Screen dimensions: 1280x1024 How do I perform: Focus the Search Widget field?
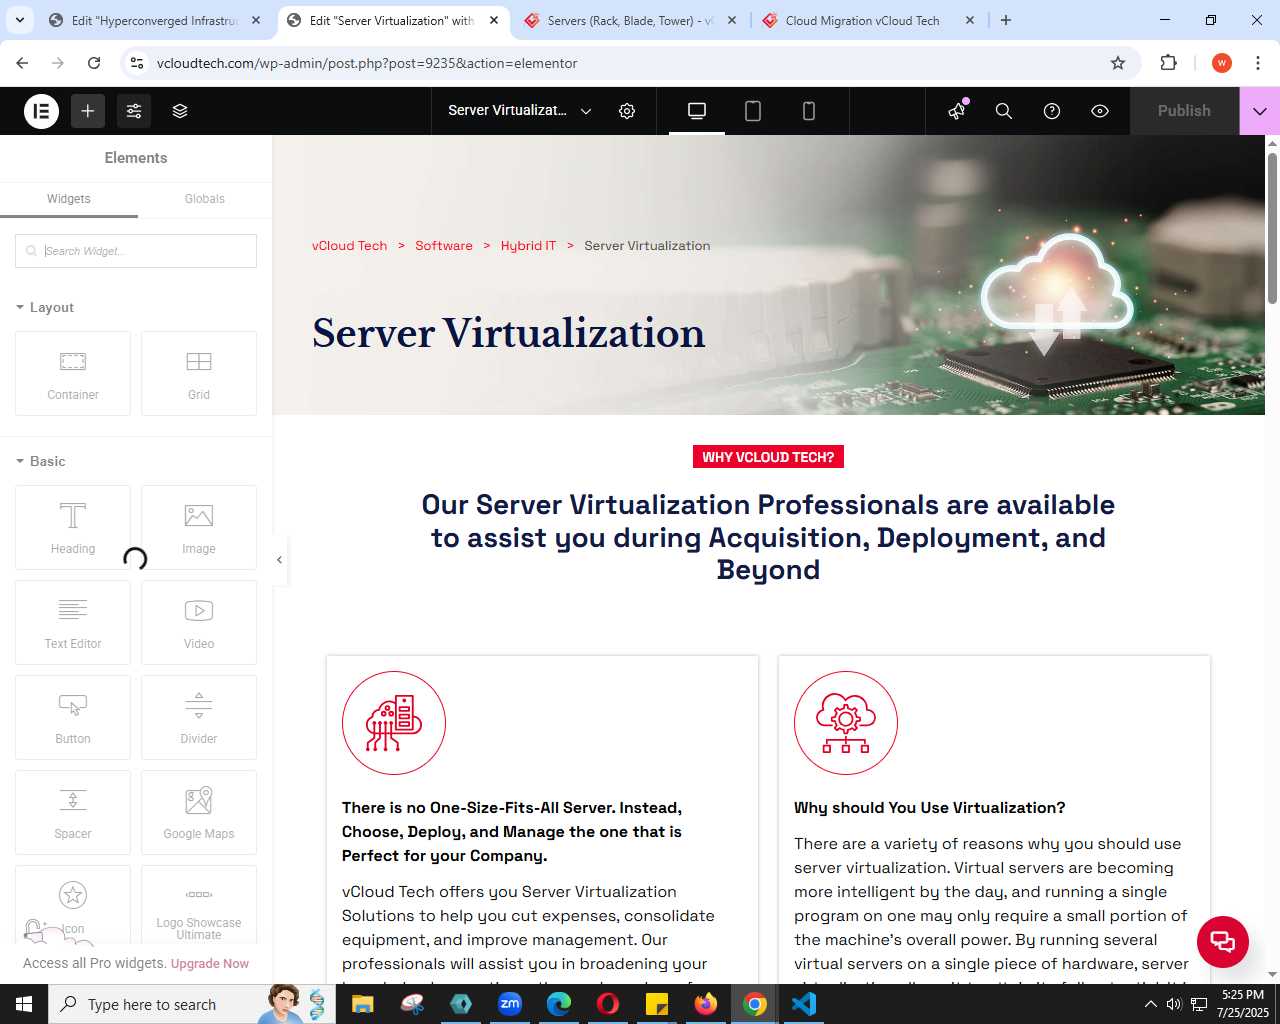pos(136,251)
